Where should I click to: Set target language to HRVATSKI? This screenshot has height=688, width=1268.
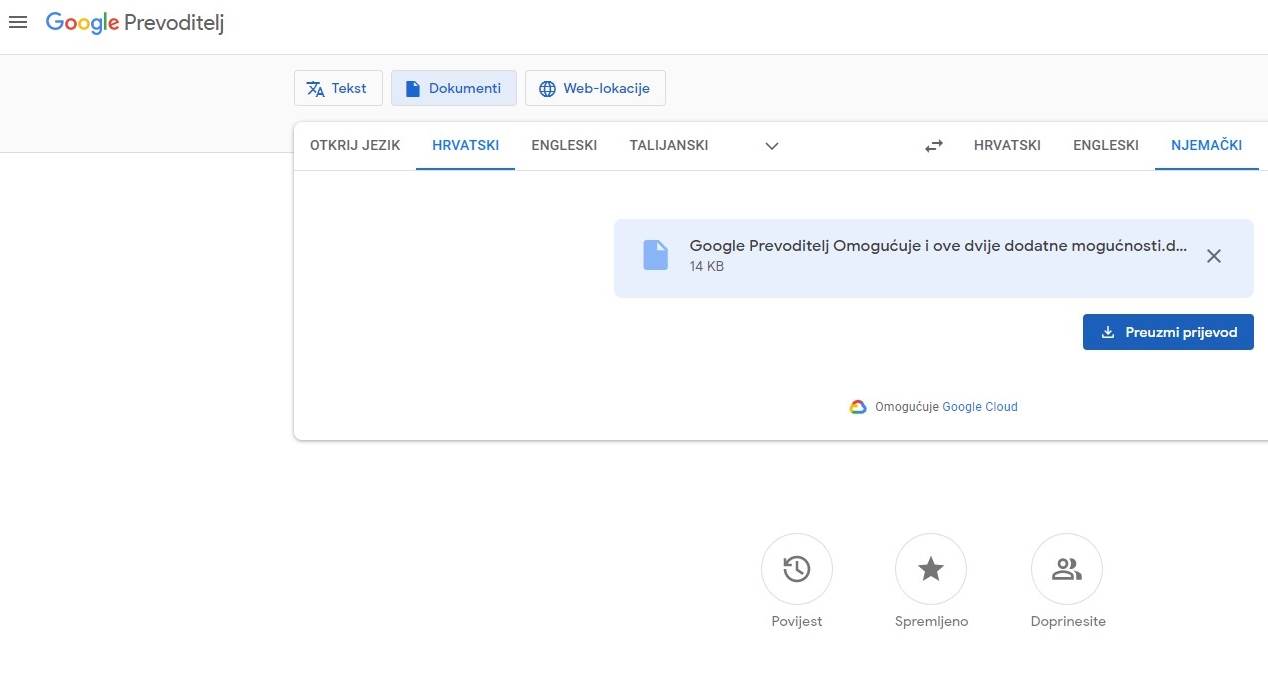pyautogui.click(x=1007, y=145)
